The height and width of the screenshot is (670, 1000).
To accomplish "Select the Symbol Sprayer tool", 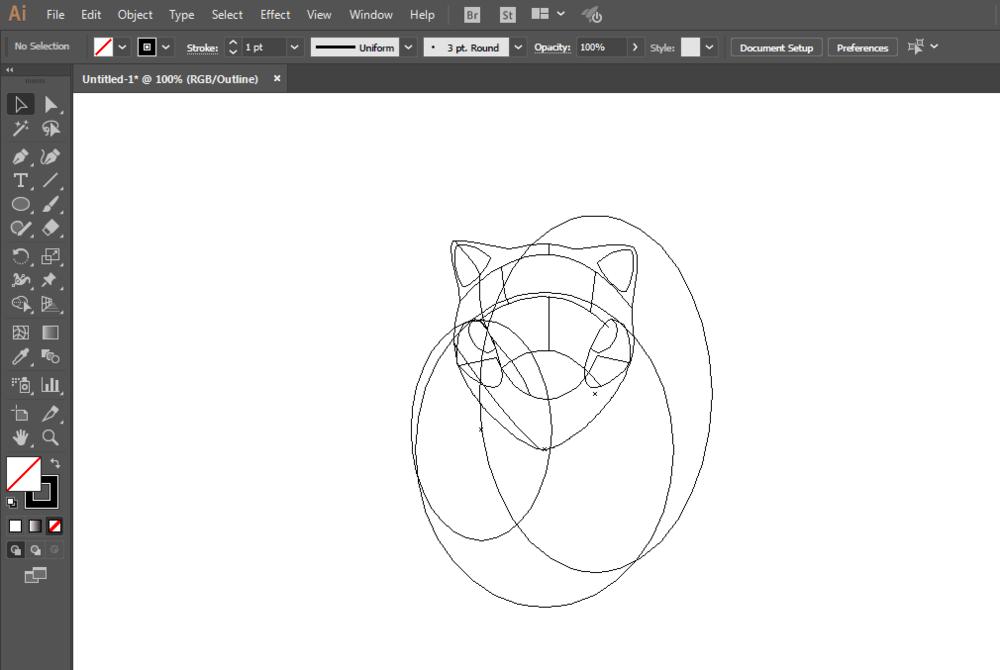I will (x=20, y=385).
